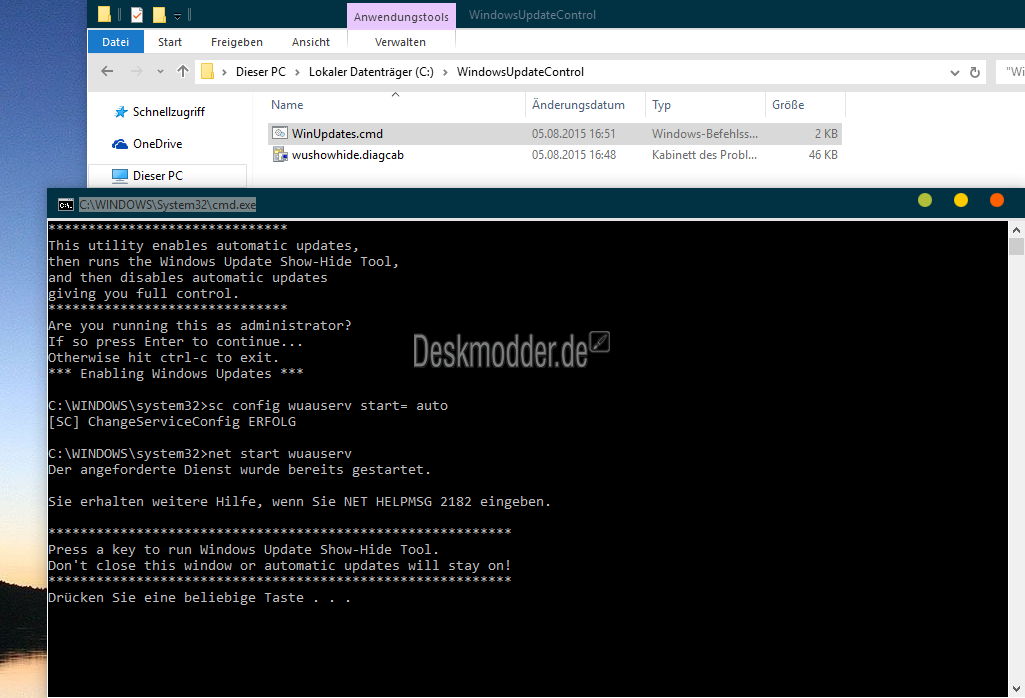Click the Kabinett des Probl... type cell
This screenshot has width=1025, height=698.
click(704, 155)
